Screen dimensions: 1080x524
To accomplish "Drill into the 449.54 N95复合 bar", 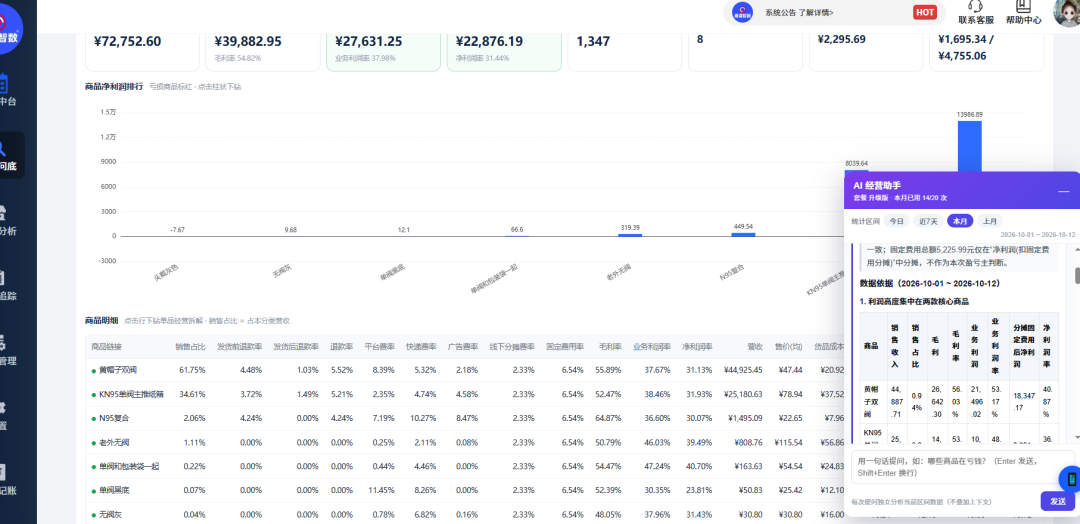I will [742, 234].
